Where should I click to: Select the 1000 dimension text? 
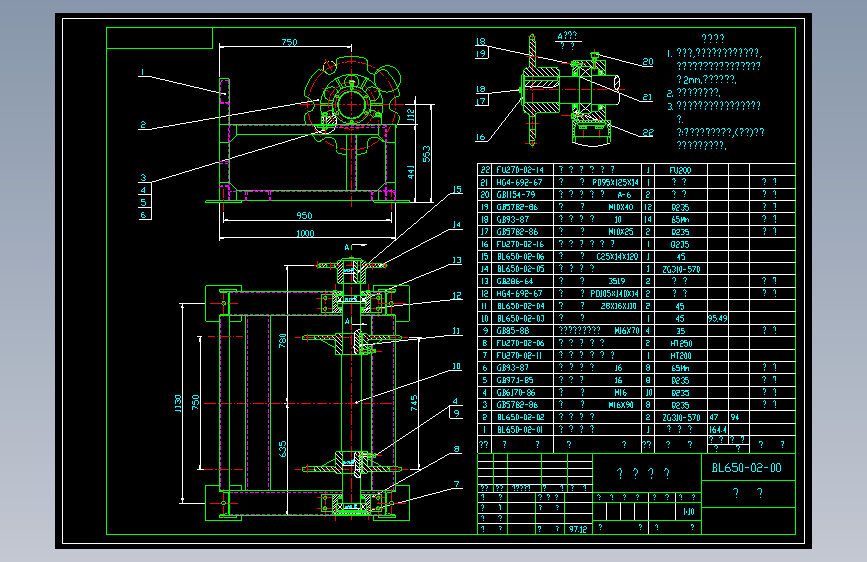tap(305, 233)
